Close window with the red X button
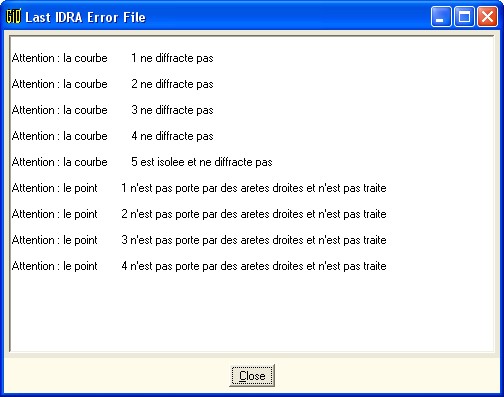The width and height of the screenshot is (504, 397). click(x=488, y=16)
